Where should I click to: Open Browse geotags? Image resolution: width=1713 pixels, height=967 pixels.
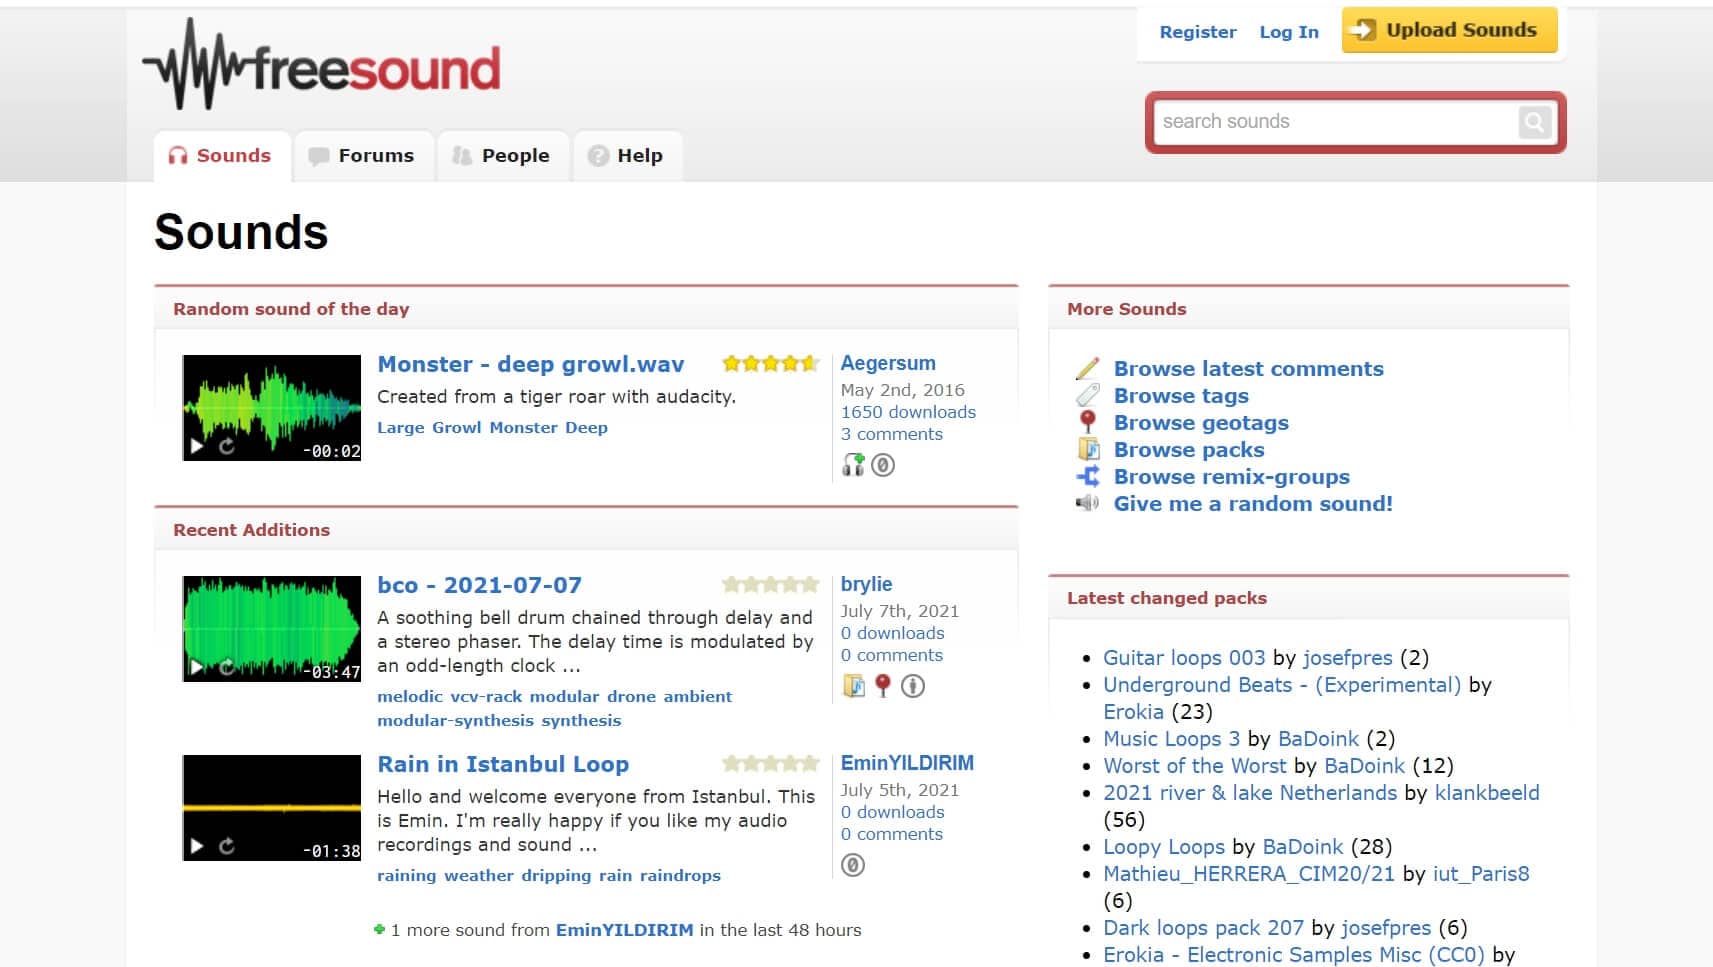pyautogui.click(x=1201, y=422)
